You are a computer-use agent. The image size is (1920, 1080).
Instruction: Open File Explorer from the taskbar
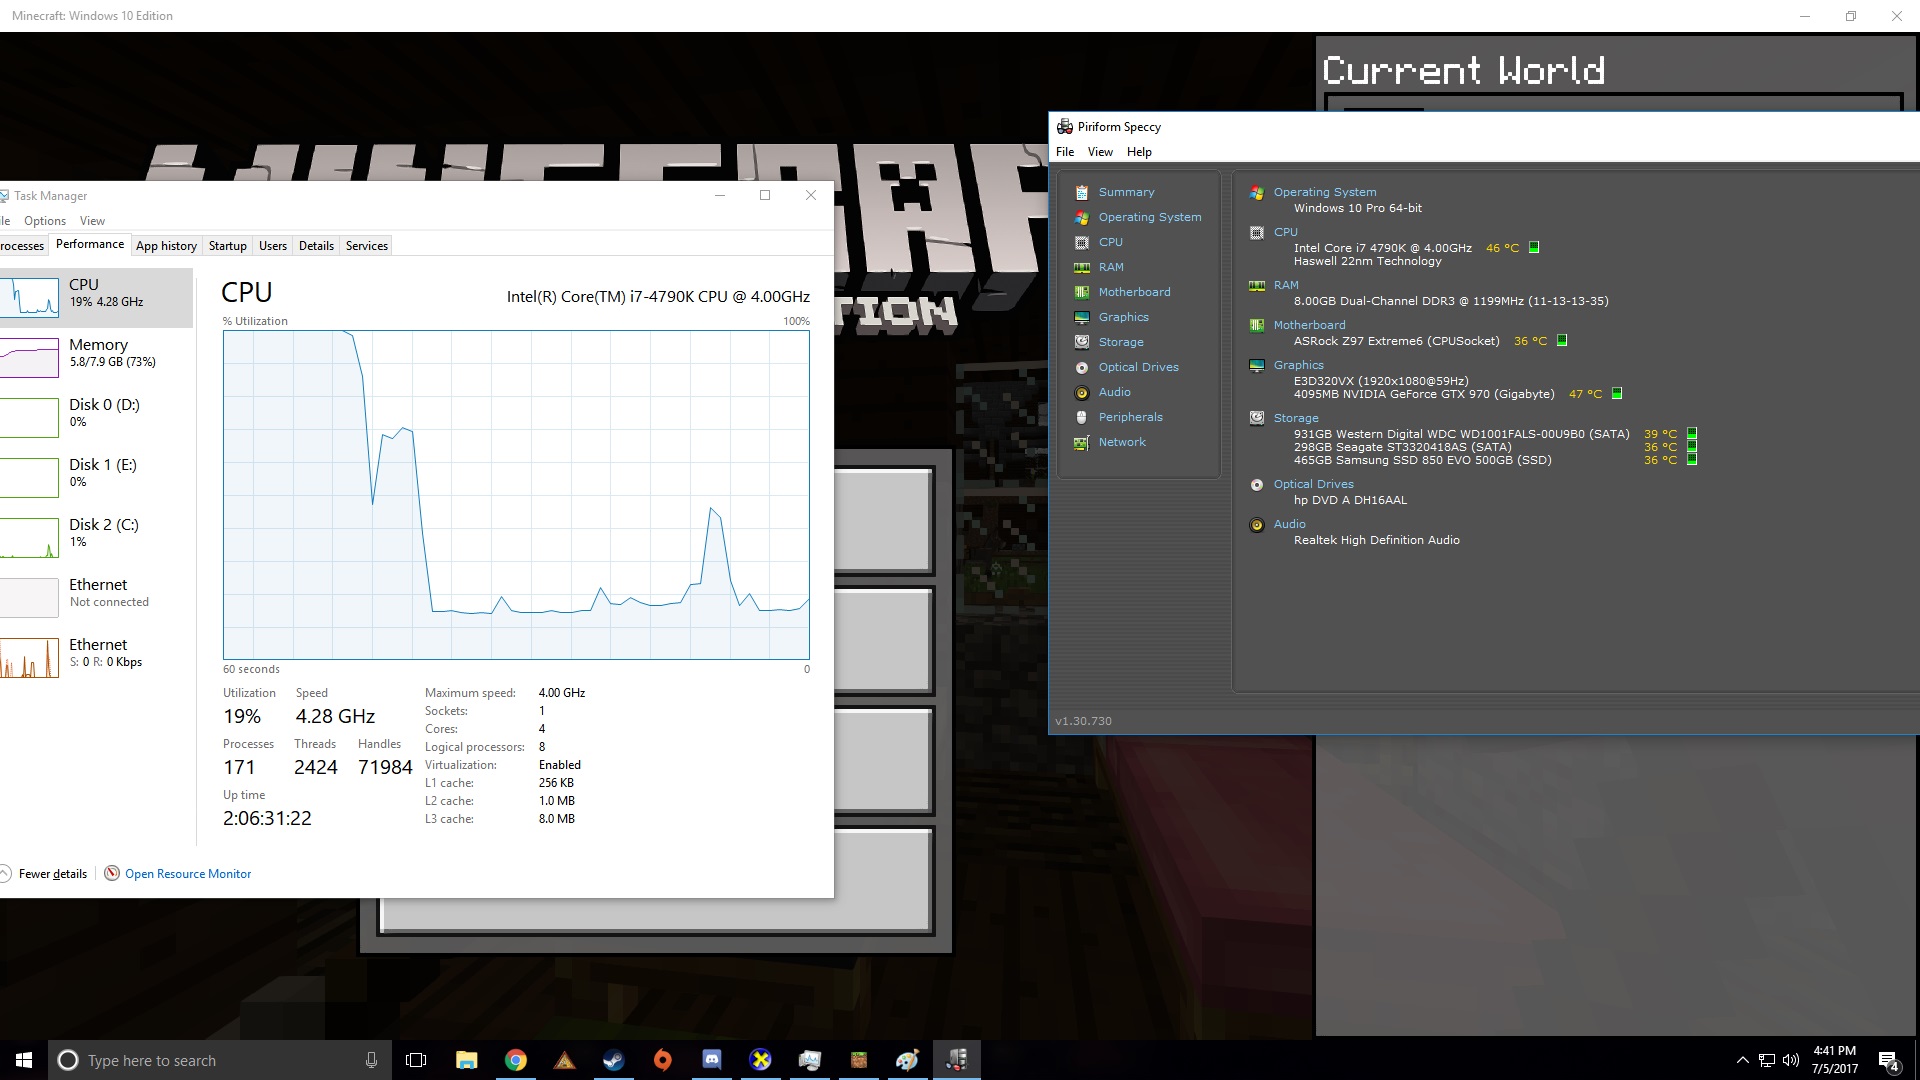tap(466, 1060)
